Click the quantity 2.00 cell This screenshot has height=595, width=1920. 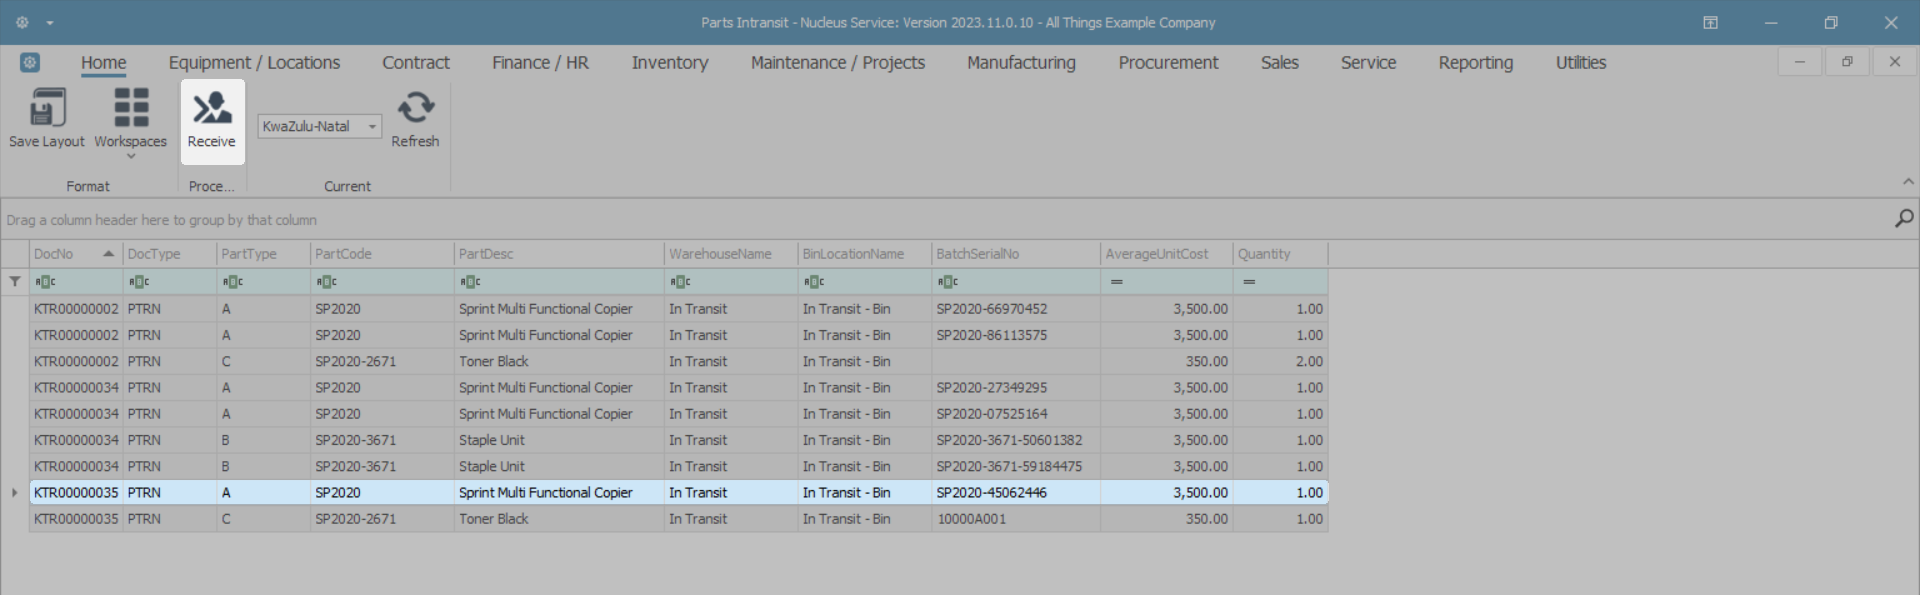(1281, 361)
